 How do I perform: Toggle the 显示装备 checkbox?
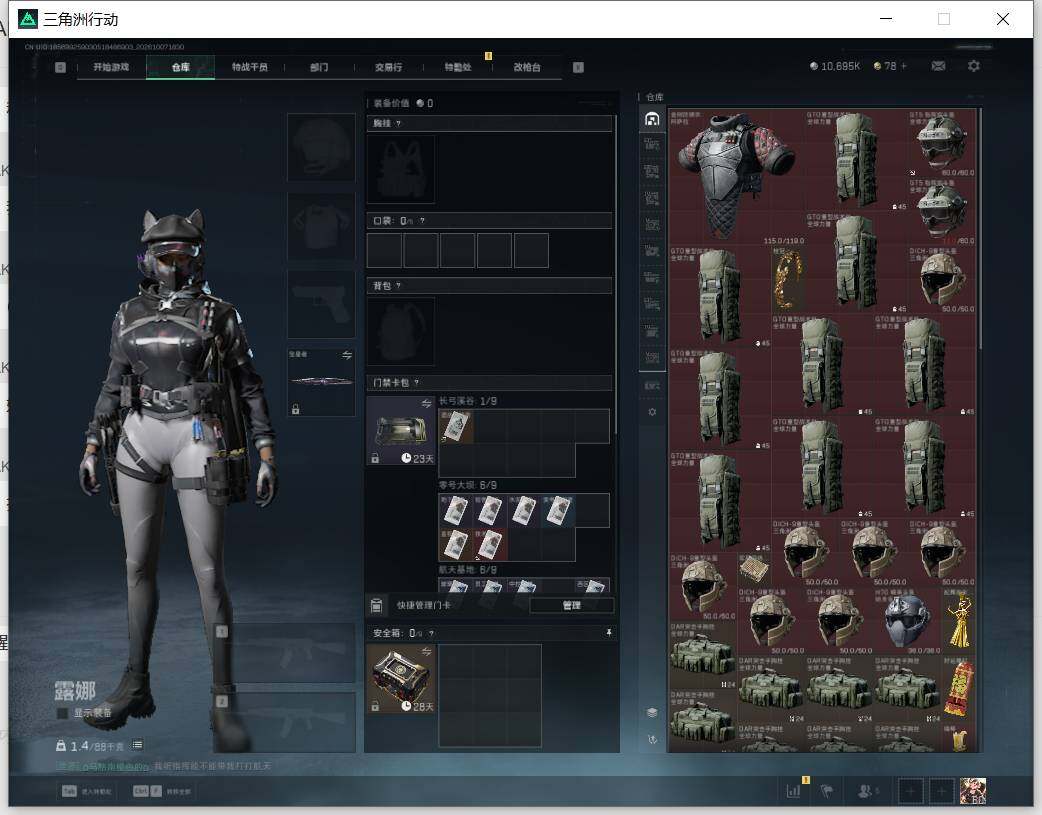coord(62,713)
